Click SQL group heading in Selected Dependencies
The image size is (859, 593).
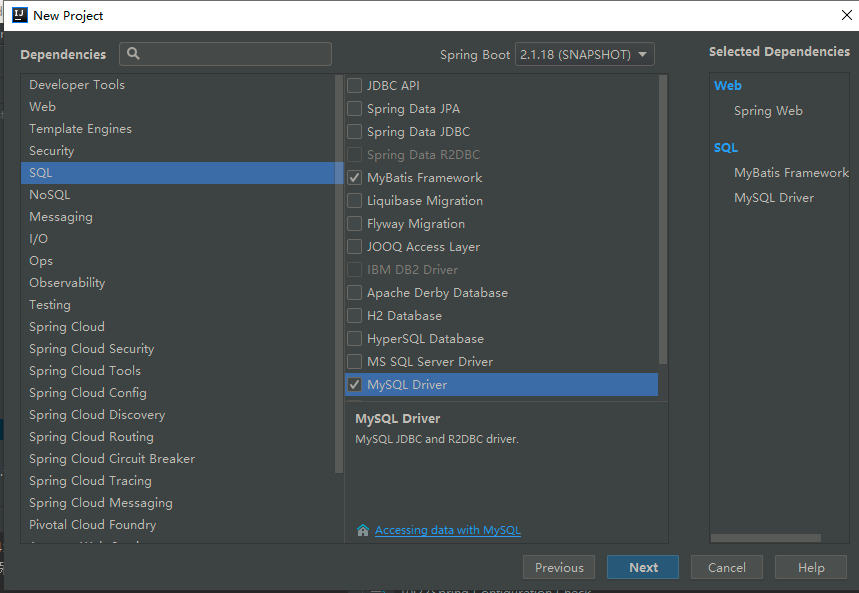click(726, 147)
